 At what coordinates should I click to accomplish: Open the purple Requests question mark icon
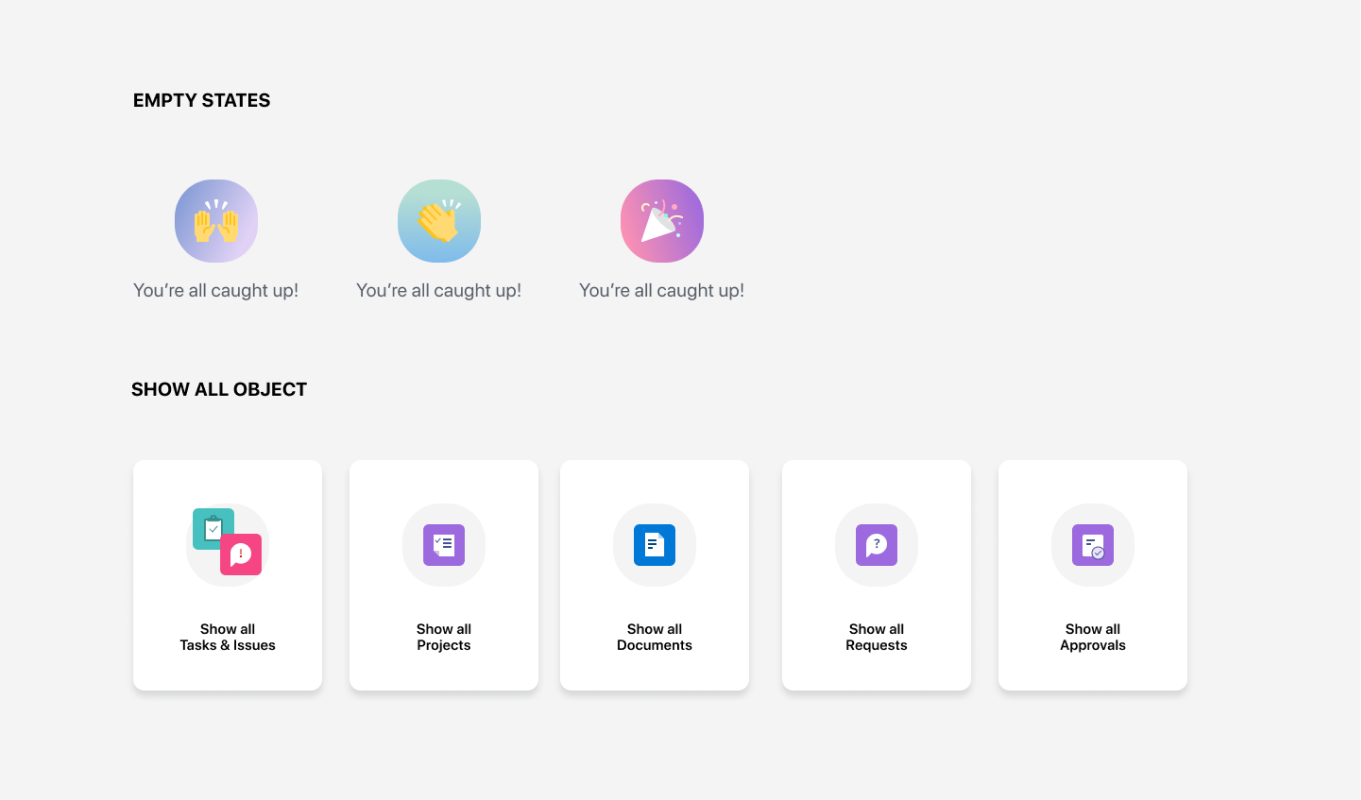876,545
